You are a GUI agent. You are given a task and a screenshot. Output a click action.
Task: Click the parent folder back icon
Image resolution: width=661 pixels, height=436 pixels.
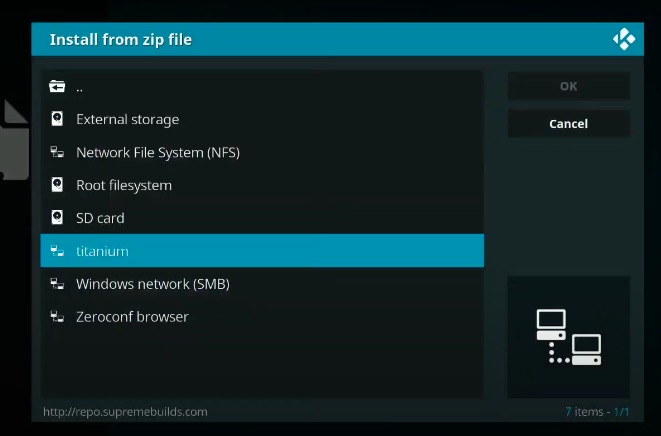click(57, 87)
